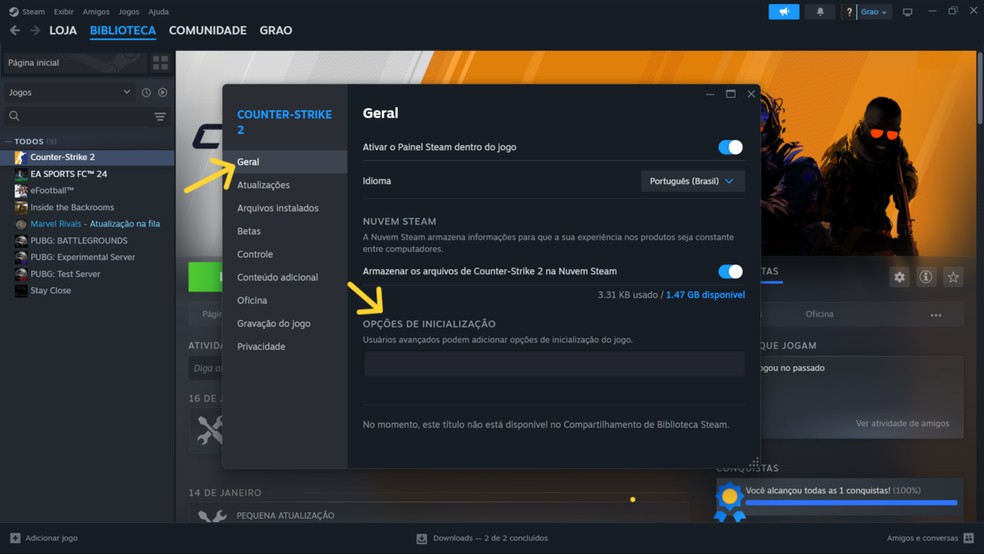Click the Downloads icon in bottom bar

pos(422,538)
